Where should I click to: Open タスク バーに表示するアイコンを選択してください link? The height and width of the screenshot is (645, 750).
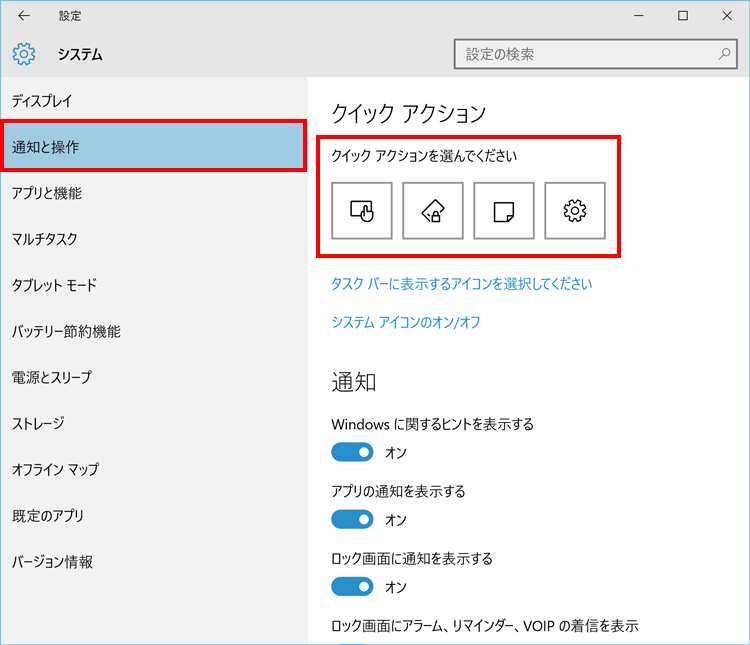pos(461,284)
